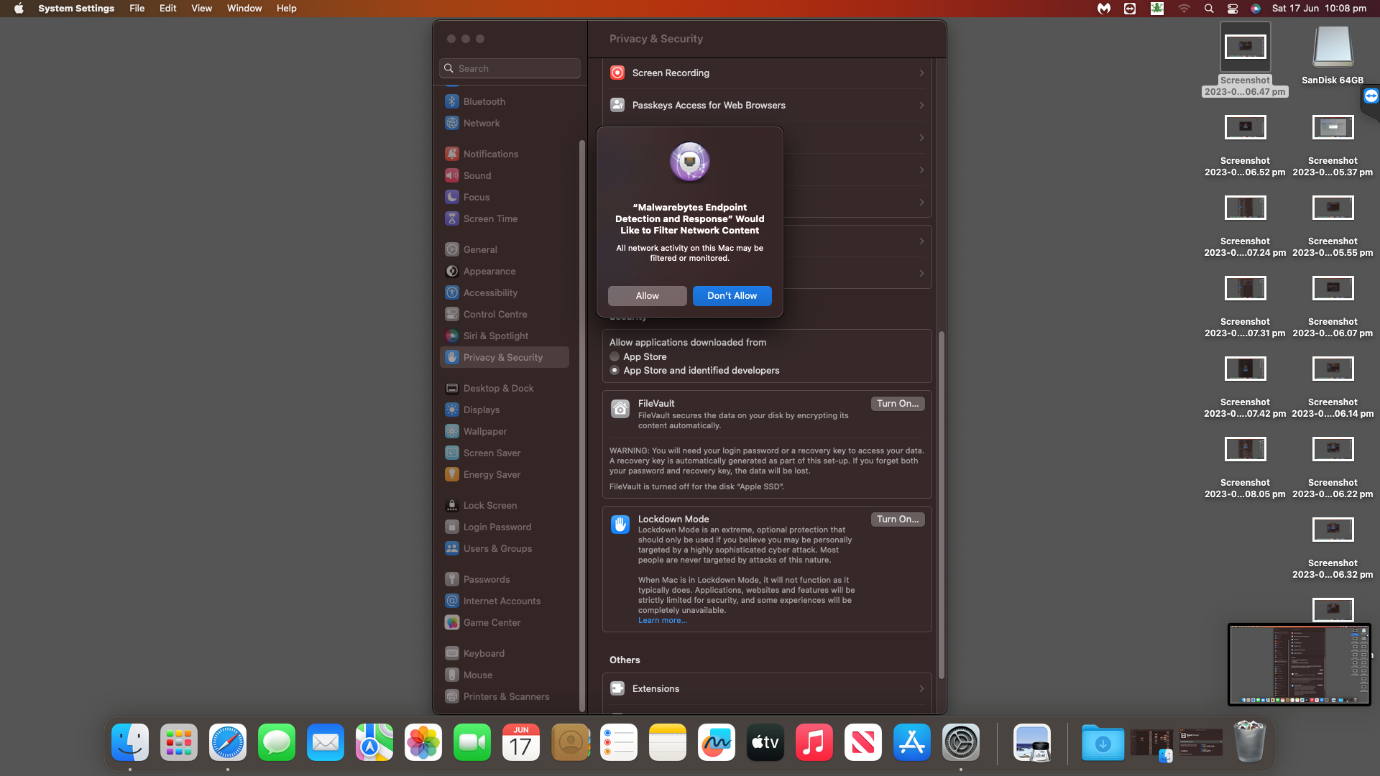Go to Printers & Scanners settings
The image size is (1380, 776).
[x=504, y=696]
